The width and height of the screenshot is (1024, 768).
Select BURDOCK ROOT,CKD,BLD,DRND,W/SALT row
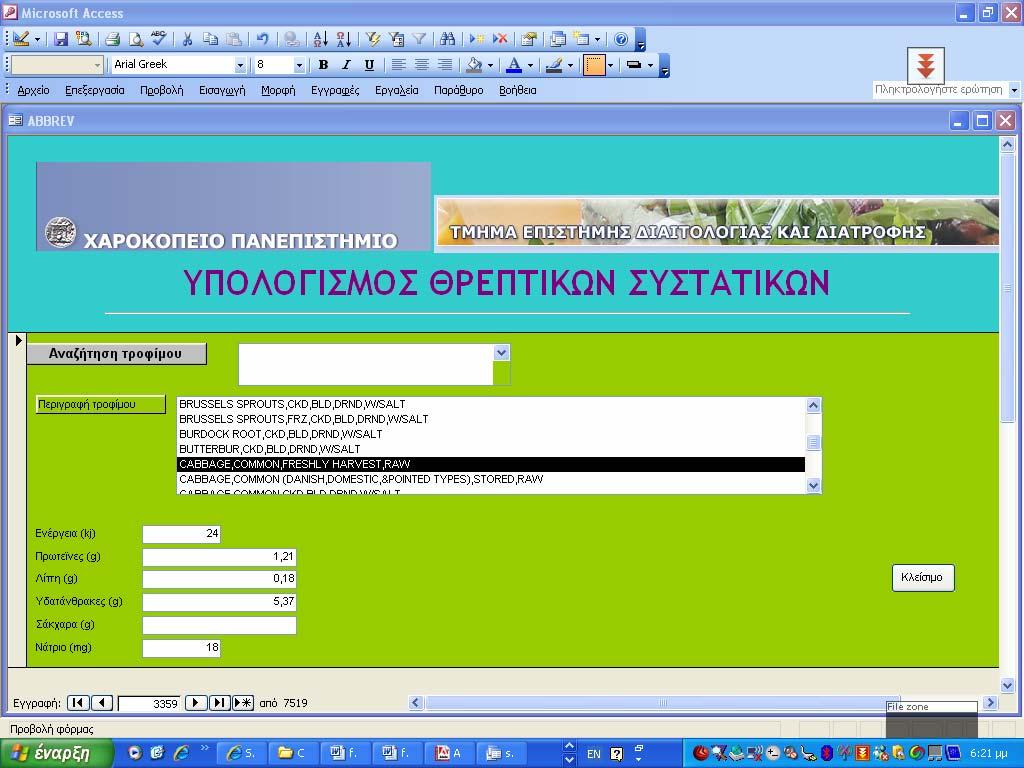(490, 434)
